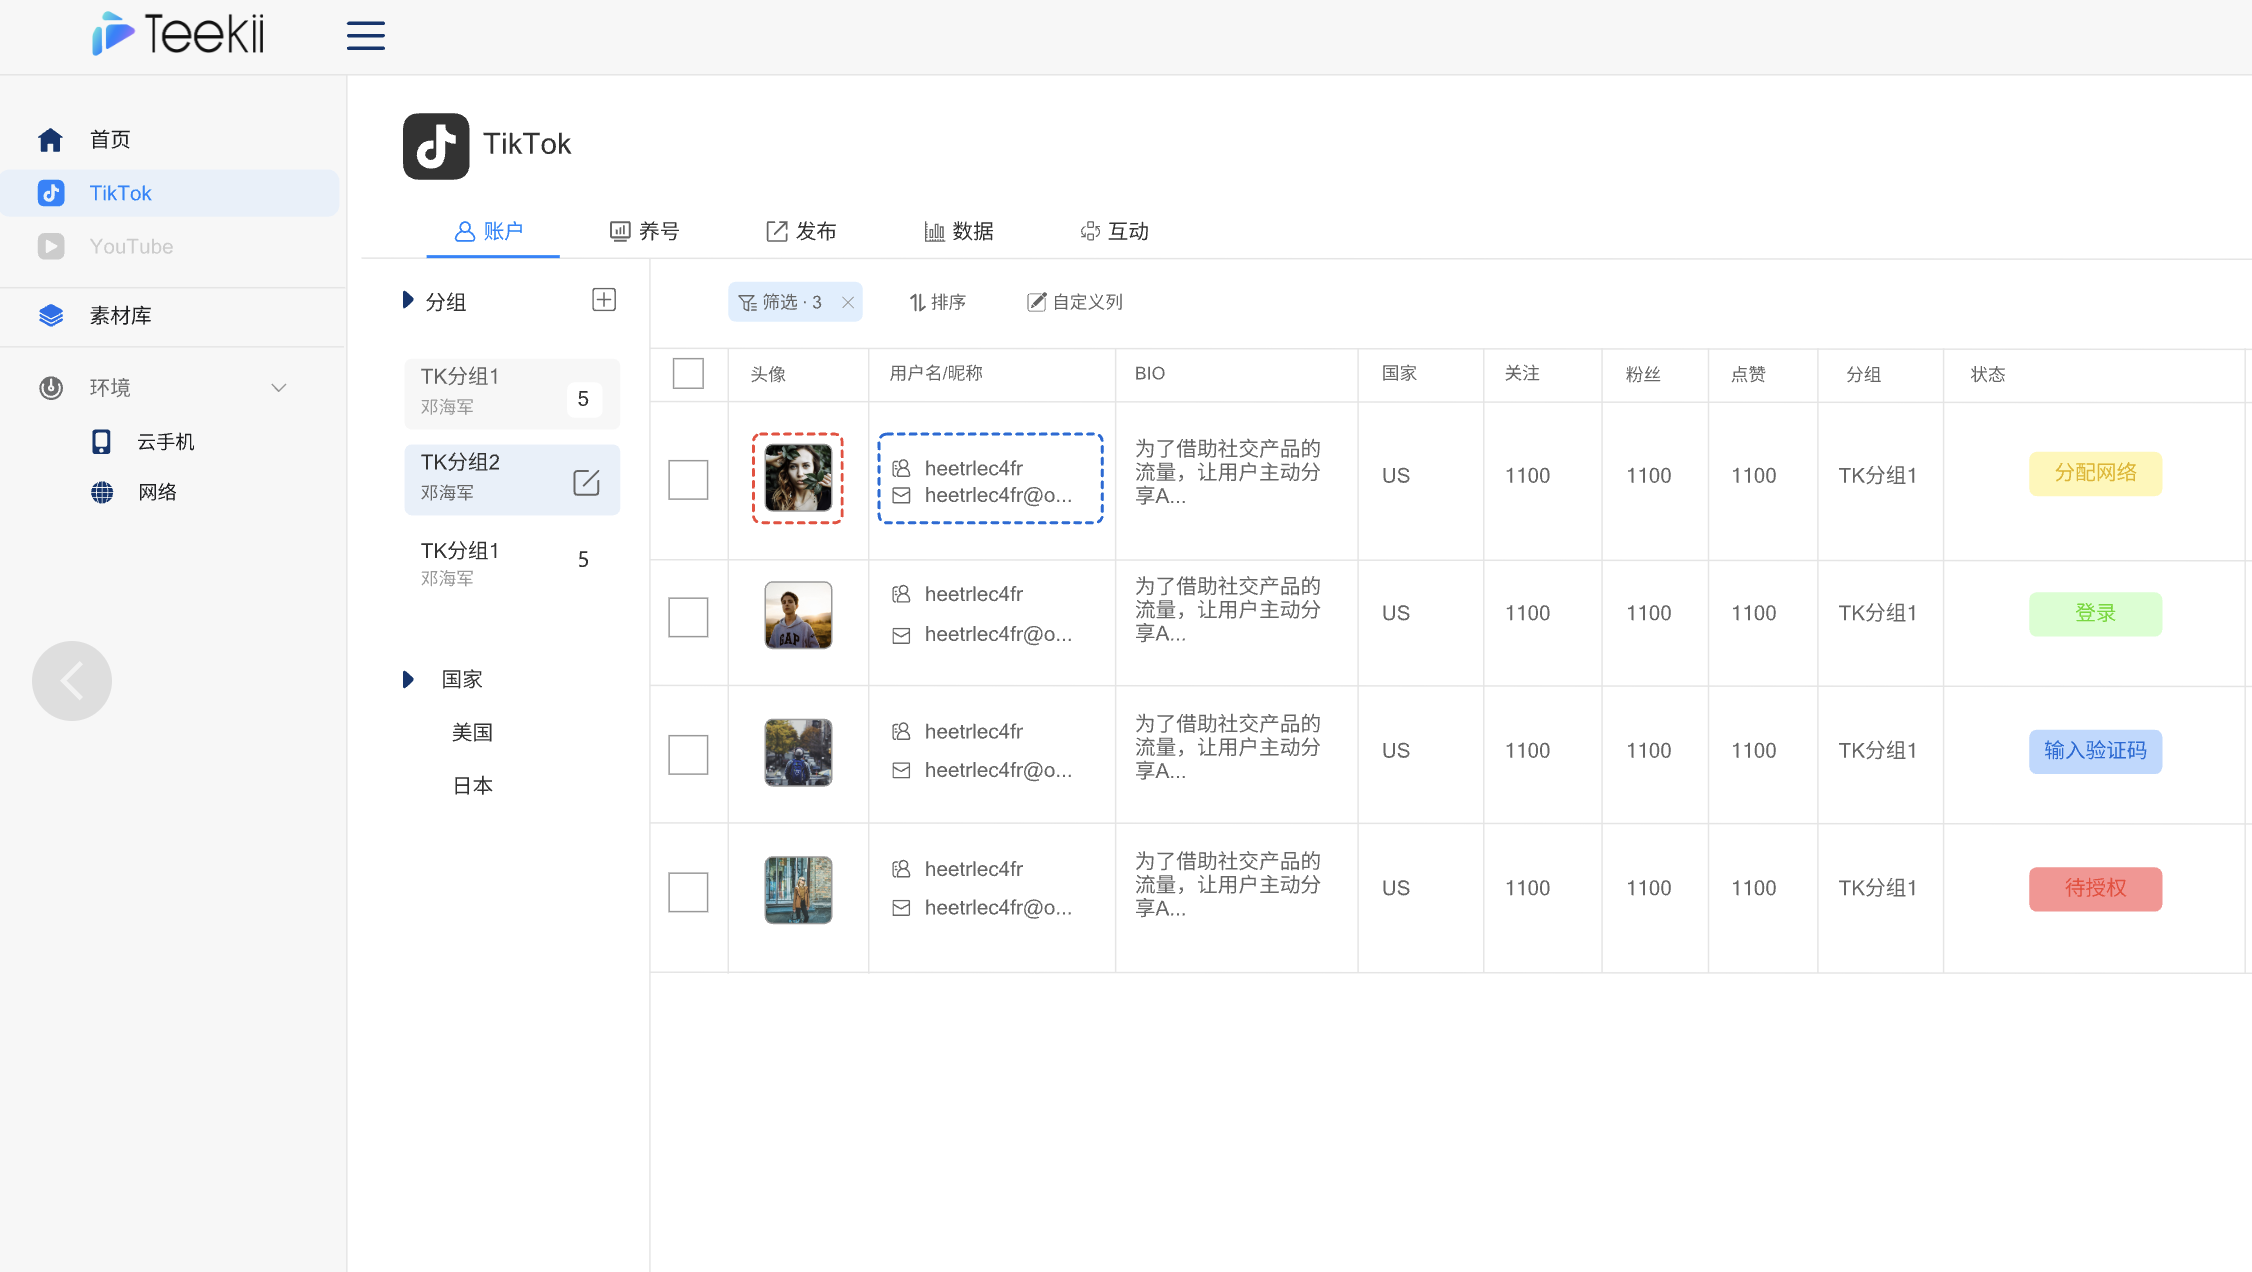Click mail icon in the 输入验证码 row
The width and height of the screenshot is (2252, 1272).
[x=901, y=770]
